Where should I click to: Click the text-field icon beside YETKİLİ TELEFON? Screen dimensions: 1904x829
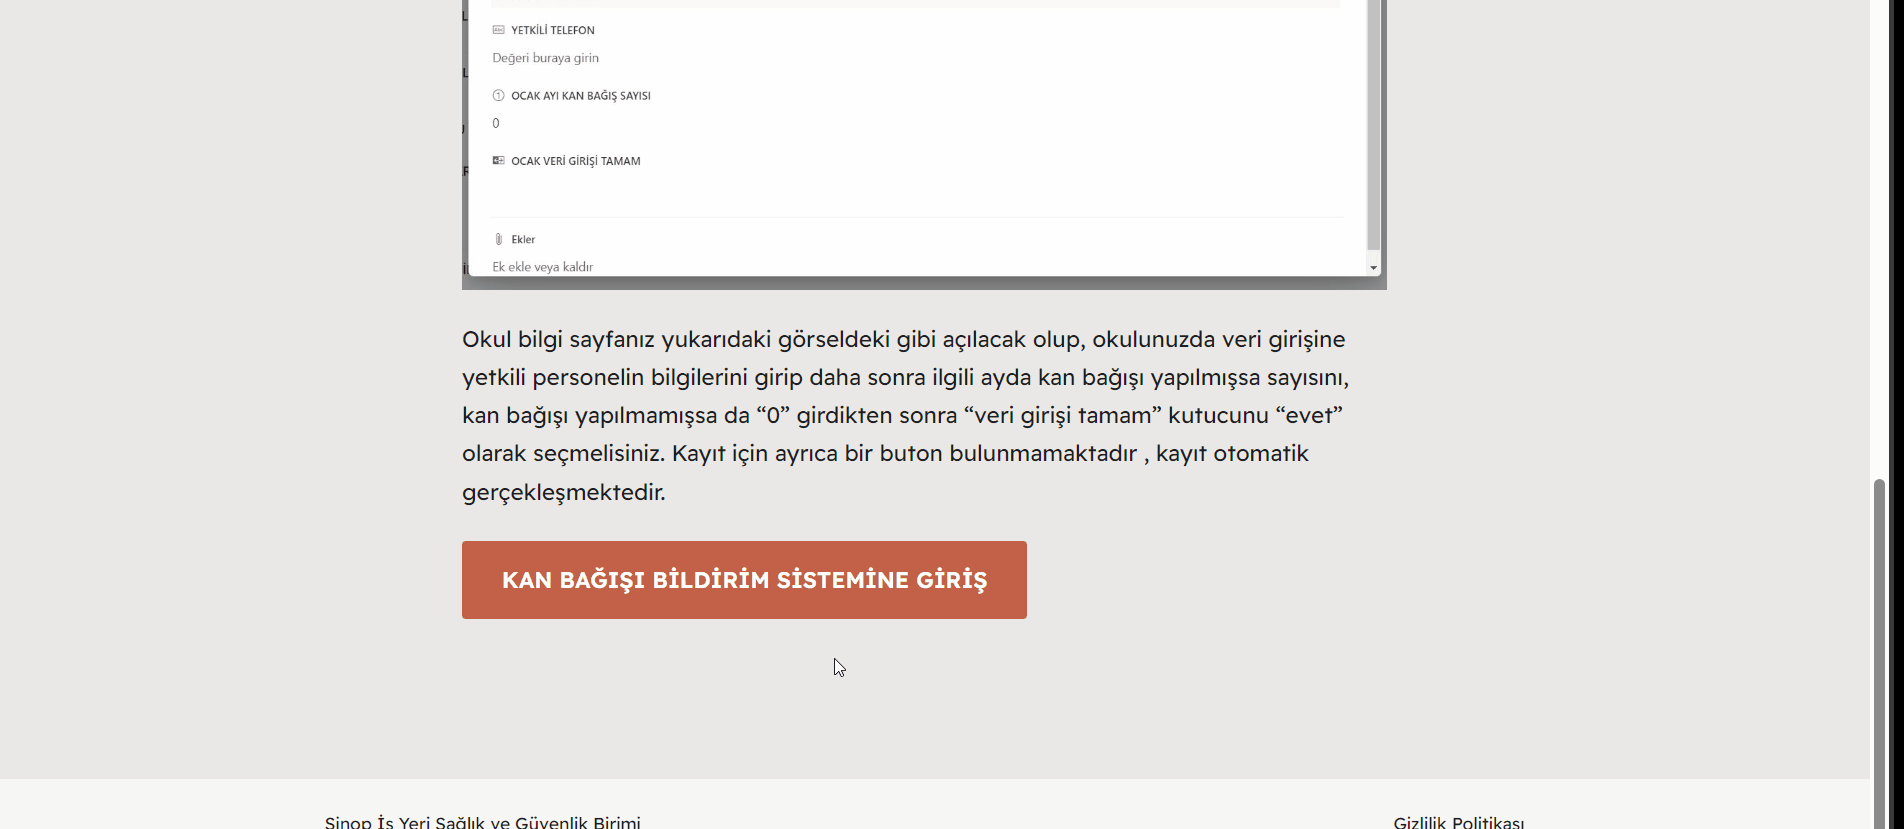click(498, 30)
